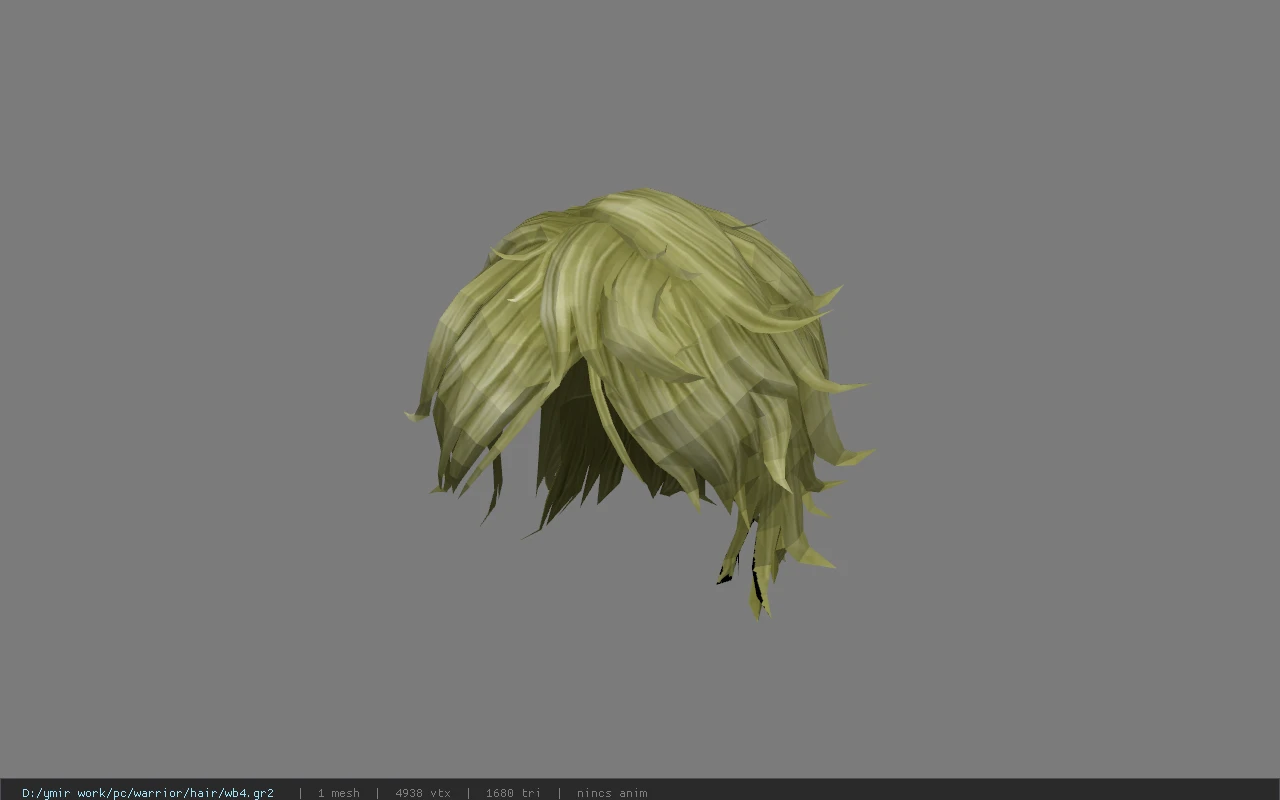Click the '1 mesh' status entry

point(338,793)
